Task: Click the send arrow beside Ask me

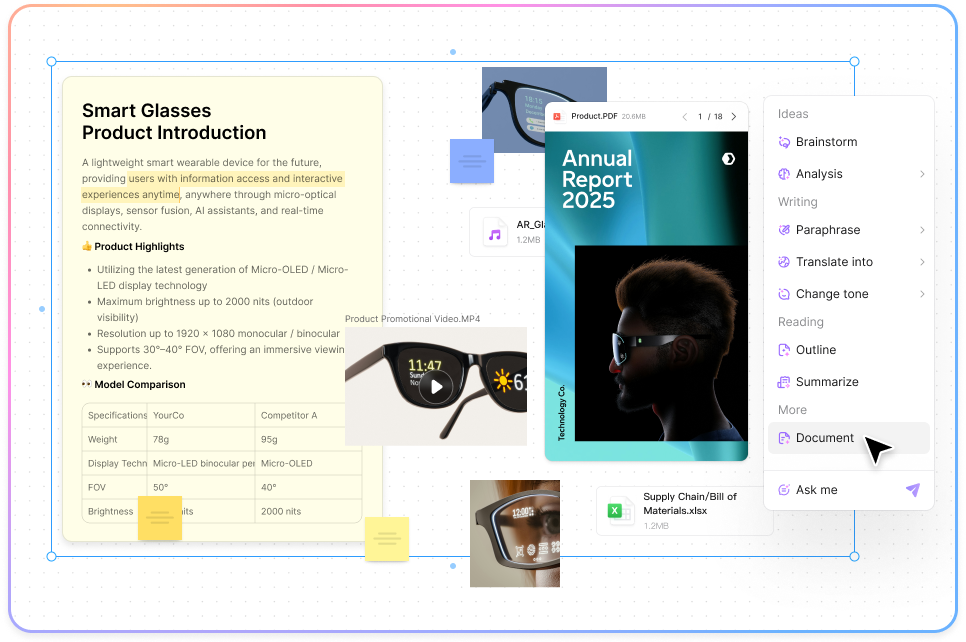Action: (912, 490)
